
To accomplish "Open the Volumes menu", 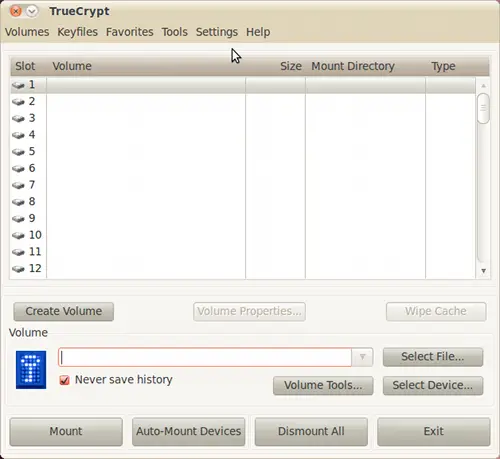I will pos(27,32).
